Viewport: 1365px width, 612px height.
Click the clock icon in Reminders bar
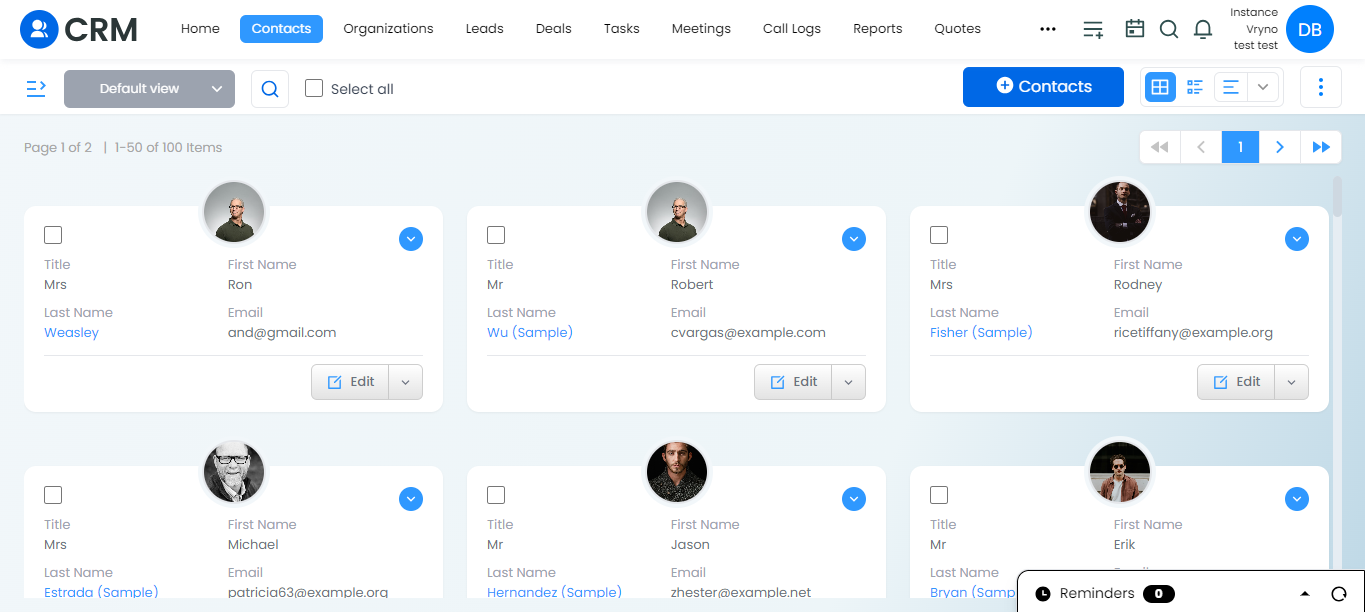(1043, 593)
